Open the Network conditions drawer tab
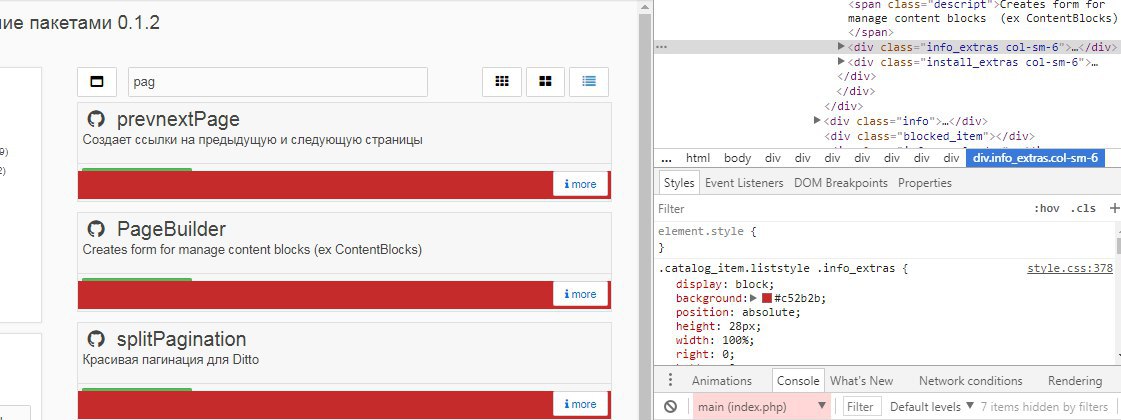 pos(970,381)
